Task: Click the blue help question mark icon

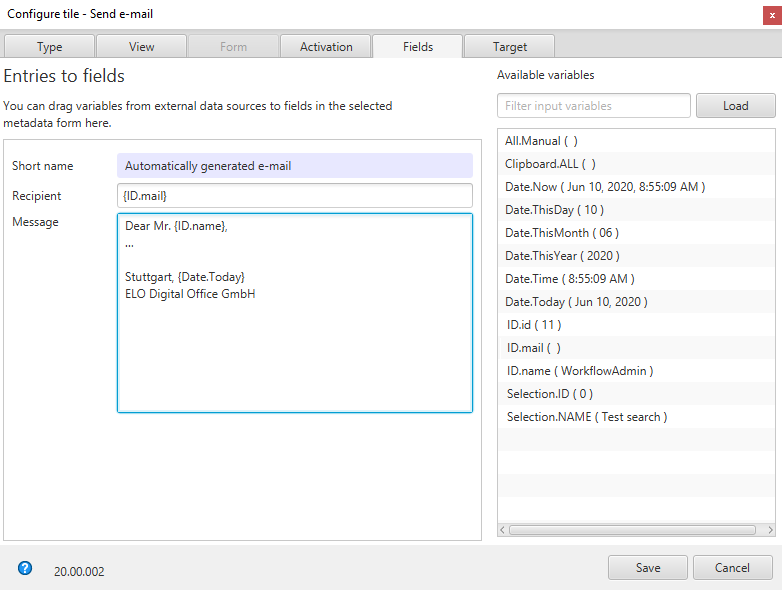Action: pyautogui.click(x=25, y=568)
